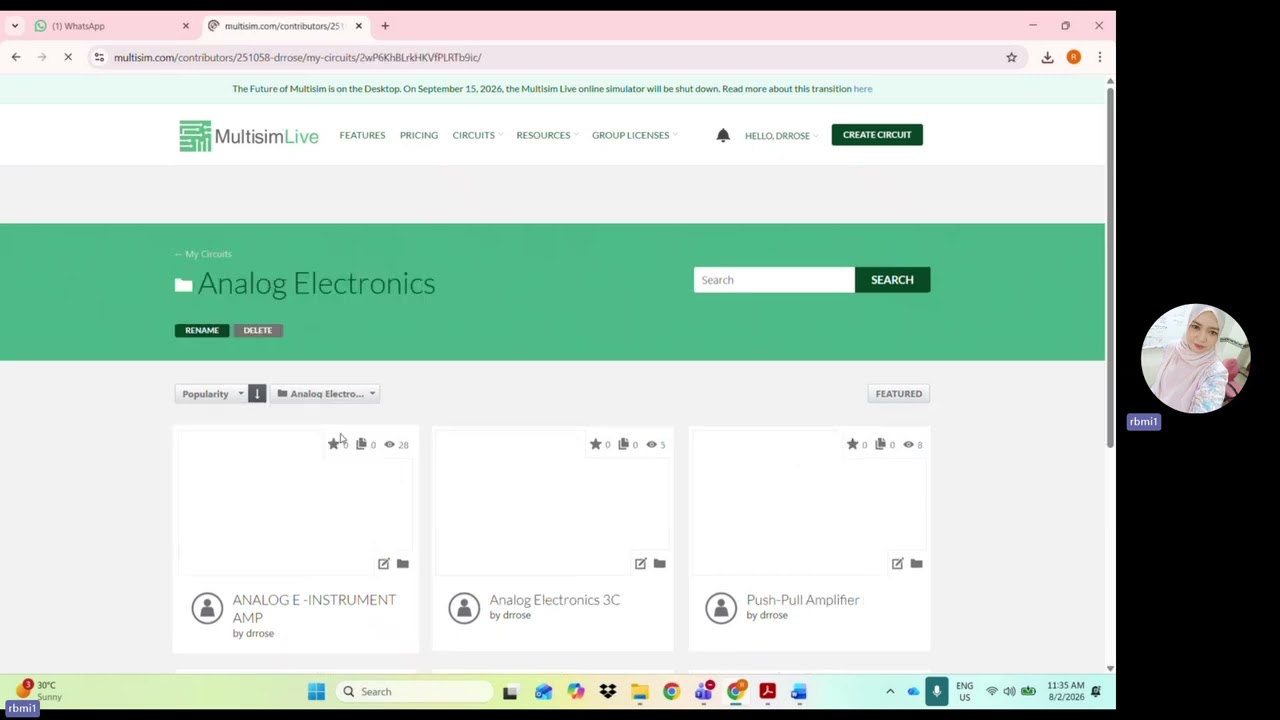Image resolution: width=1280 pixels, height=720 pixels.
Task: Click the RENAME button
Action: coord(202,330)
